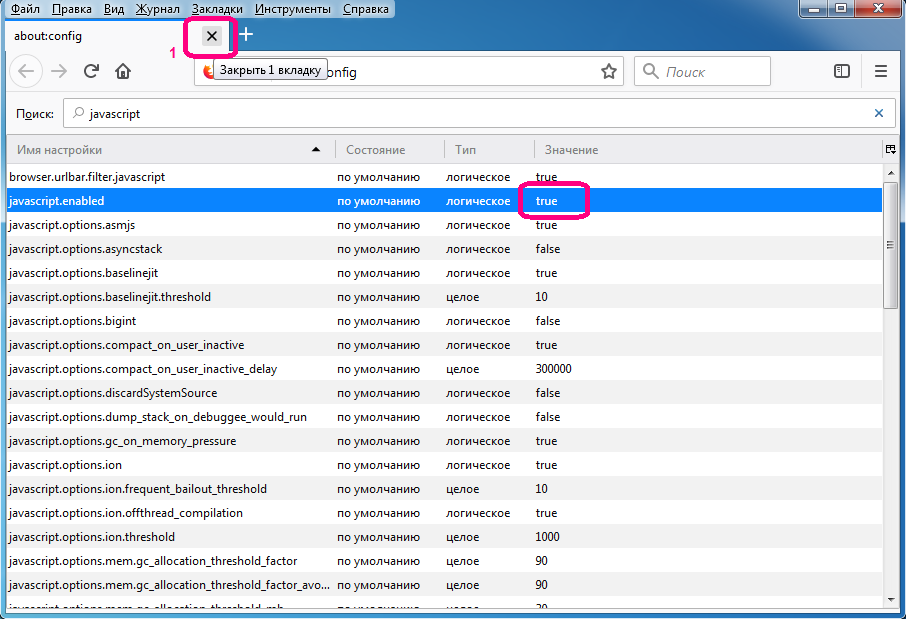
Task: Reload the current page
Action: coord(91,71)
